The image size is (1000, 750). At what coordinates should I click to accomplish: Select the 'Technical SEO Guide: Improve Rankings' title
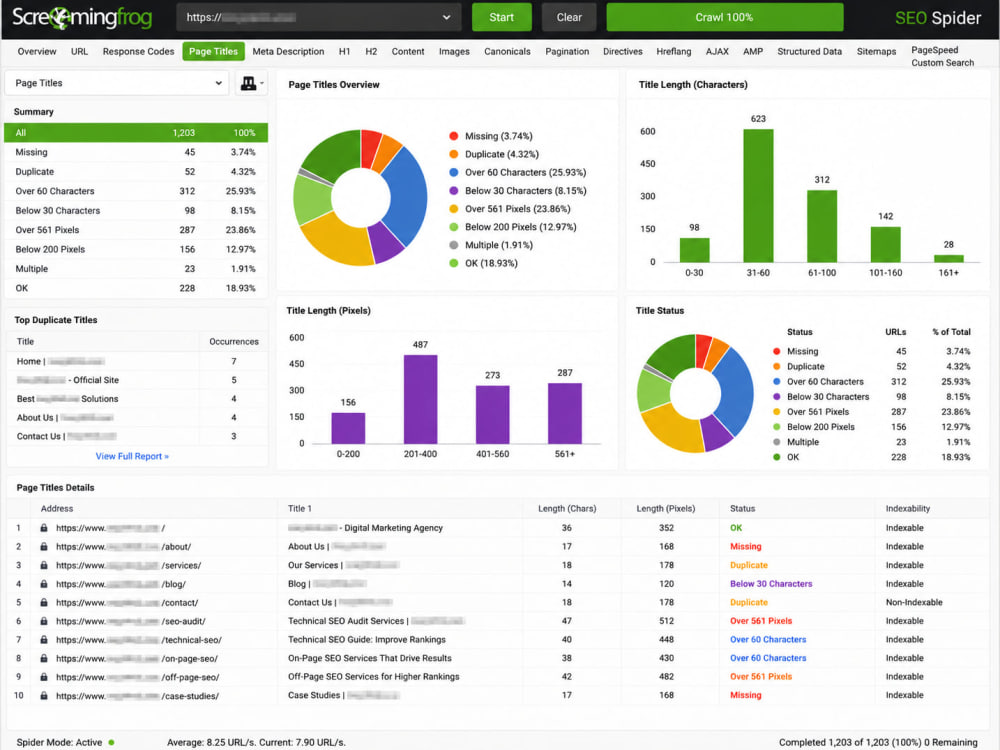click(x=367, y=640)
